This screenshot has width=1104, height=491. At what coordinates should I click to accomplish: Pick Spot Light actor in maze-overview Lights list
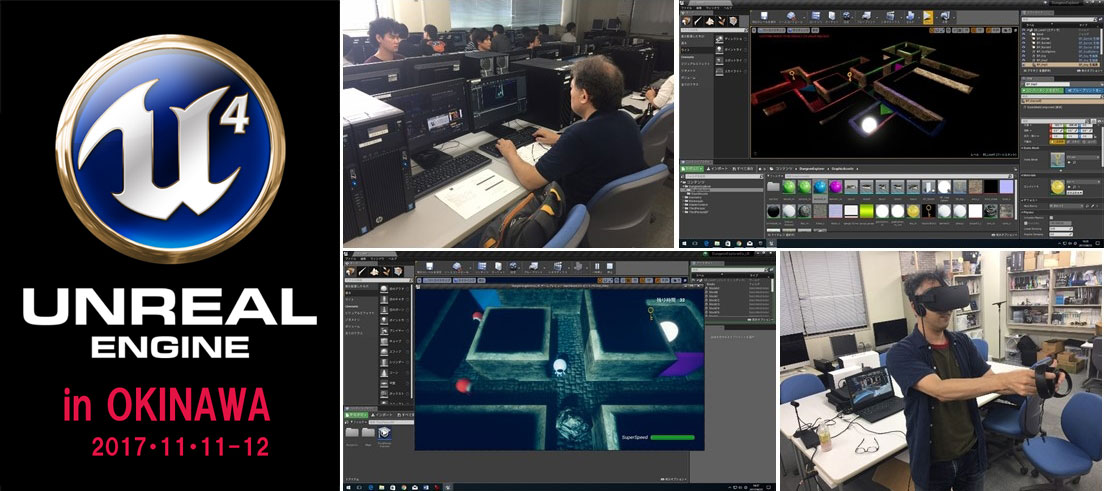pos(730,60)
